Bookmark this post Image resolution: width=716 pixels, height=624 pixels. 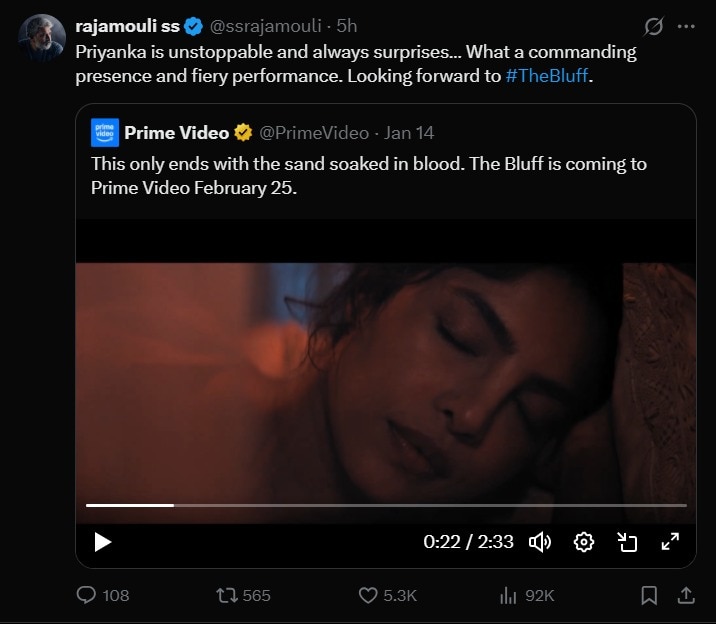pyautogui.click(x=649, y=595)
